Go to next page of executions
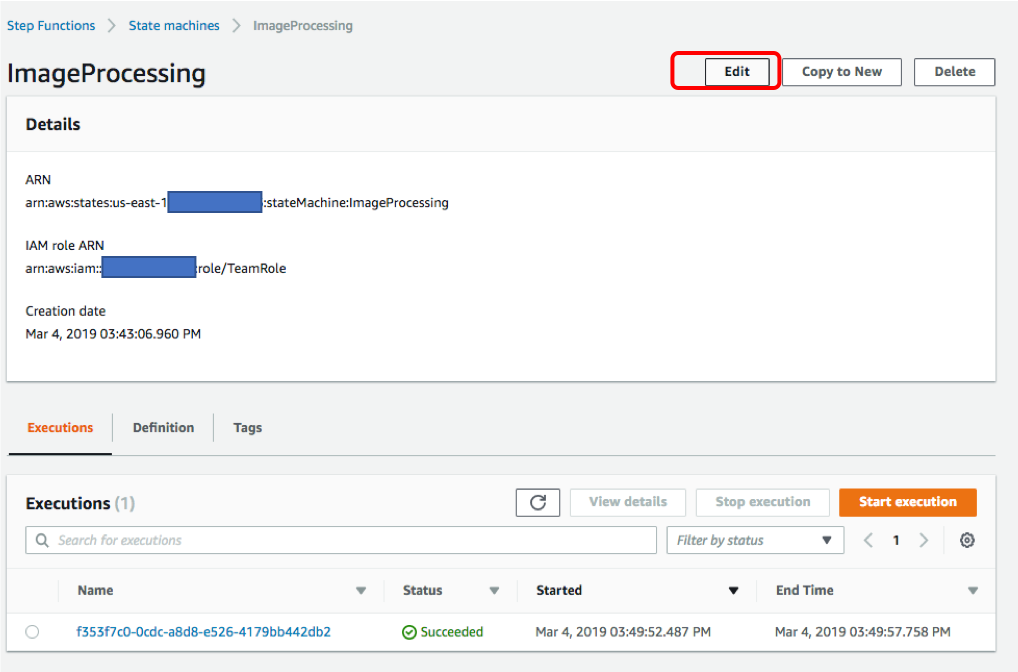Image resolution: width=1018 pixels, height=672 pixels. pos(924,540)
